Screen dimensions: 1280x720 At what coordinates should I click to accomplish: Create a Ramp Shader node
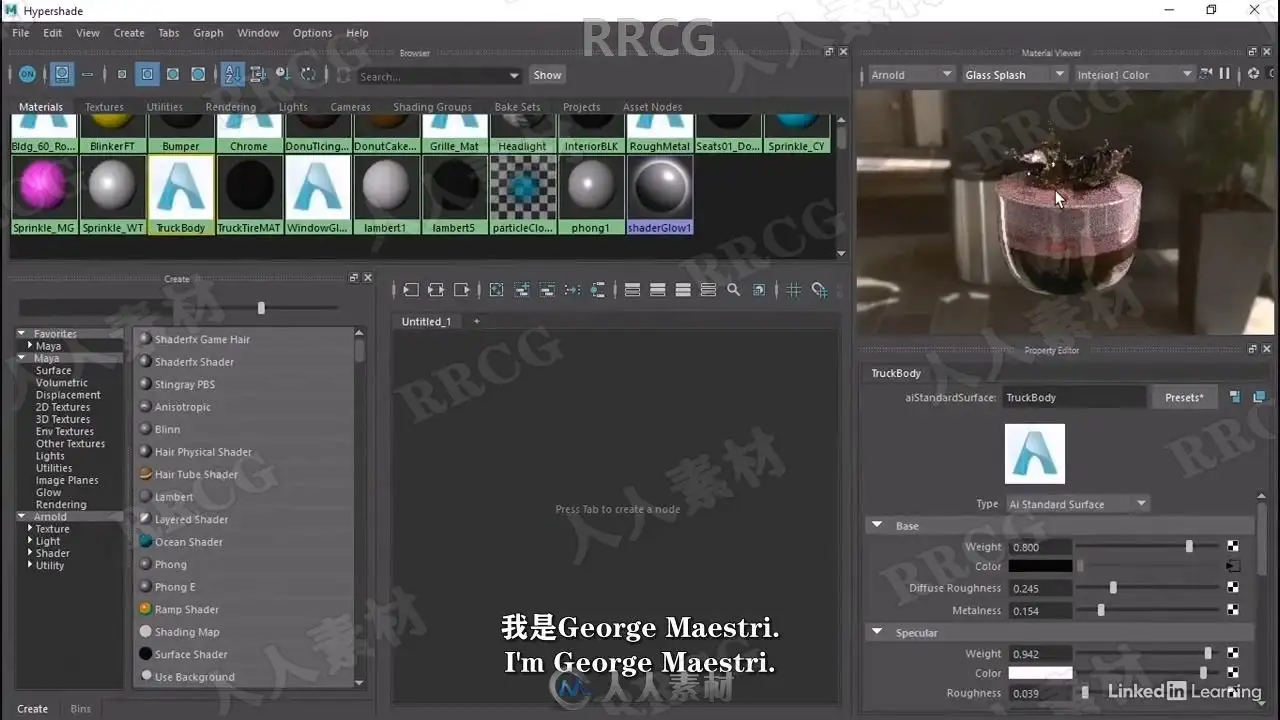point(186,609)
